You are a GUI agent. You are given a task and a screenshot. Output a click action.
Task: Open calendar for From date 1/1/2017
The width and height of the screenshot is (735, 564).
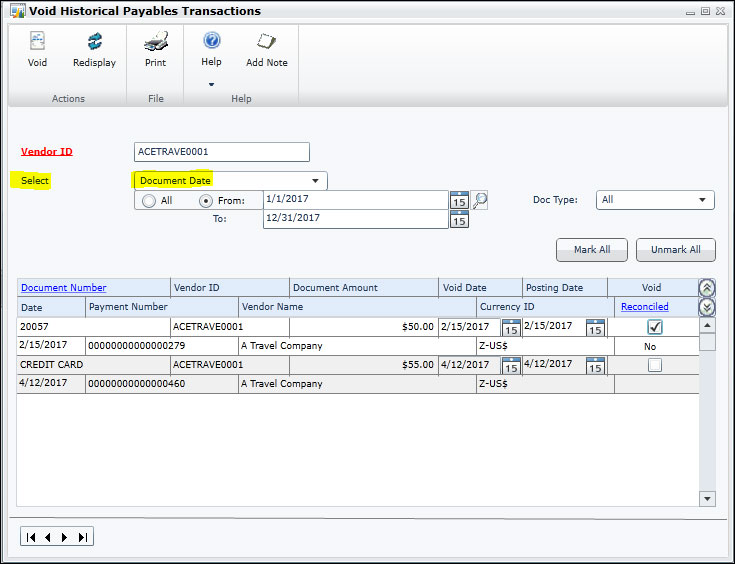(459, 200)
